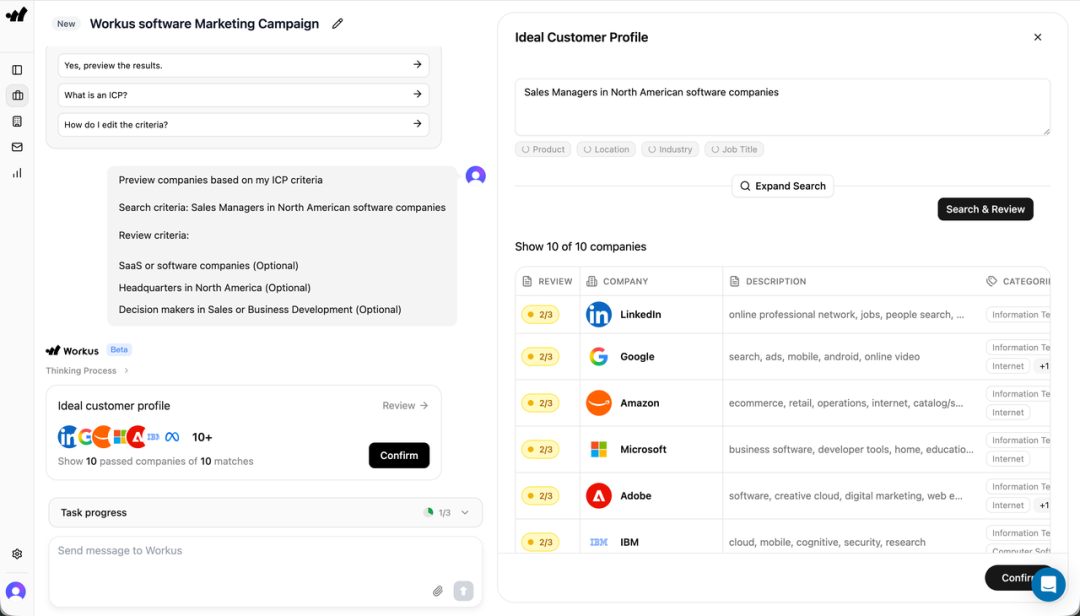Click the 2/3 review badge for Microsoft

(x=540, y=449)
